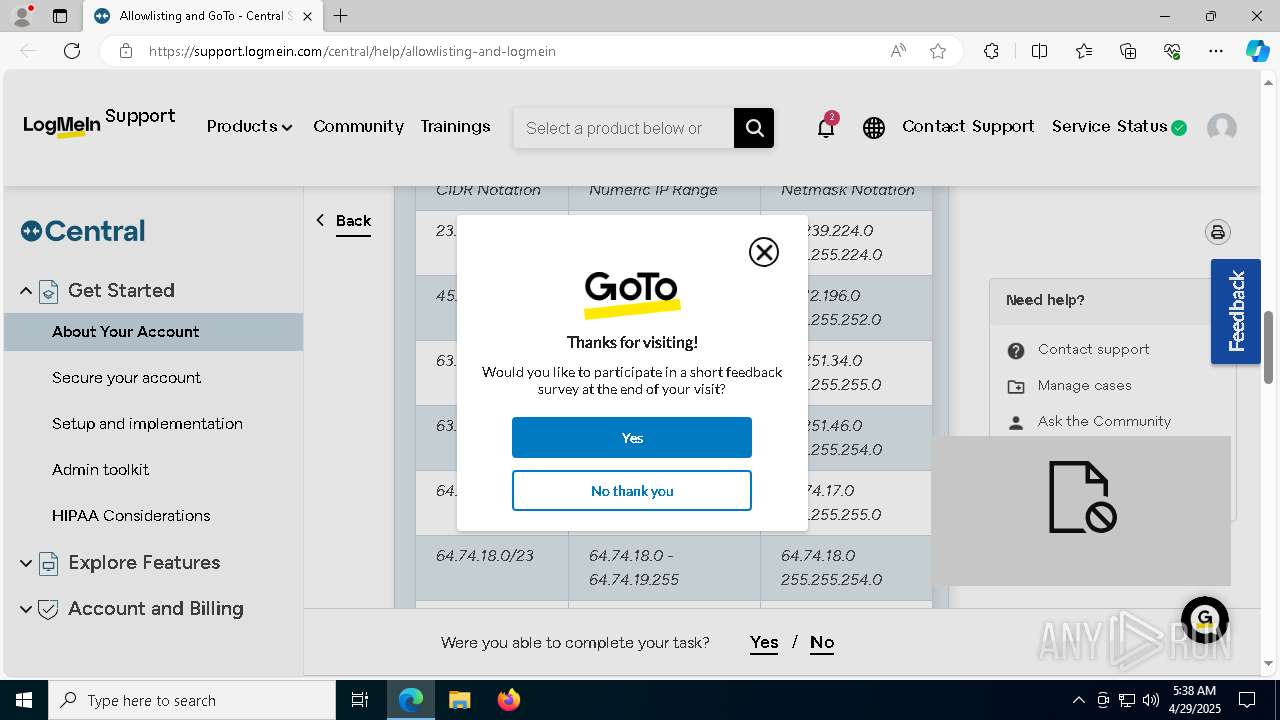Screen dimensions: 1280x720
Task: Select Setup and implementation item
Action: (147, 424)
